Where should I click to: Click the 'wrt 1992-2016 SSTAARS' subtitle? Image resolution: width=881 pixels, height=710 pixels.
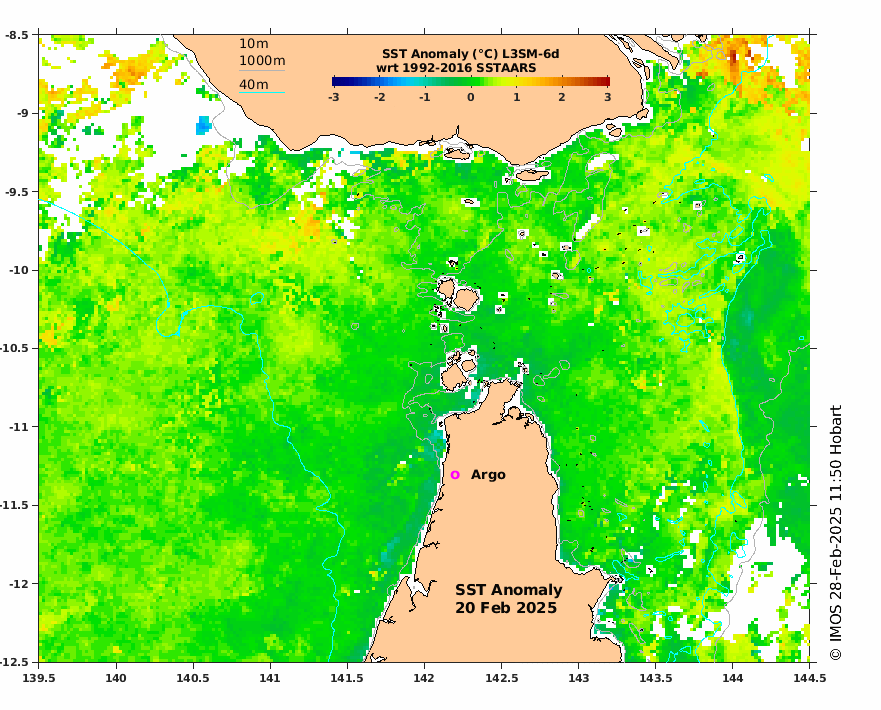pos(456,68)
